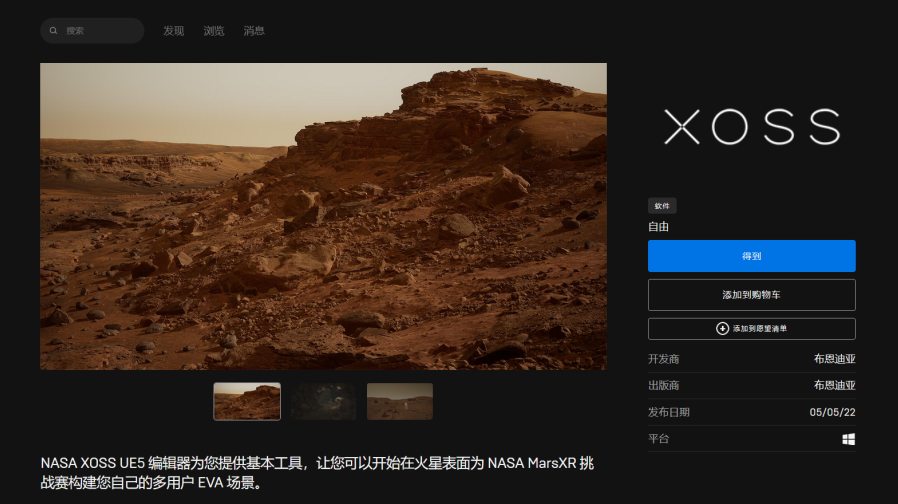Go to the 消息 tab
Image resolution: width=898 pixels, height=504 pixels.
tap(254, 31)
